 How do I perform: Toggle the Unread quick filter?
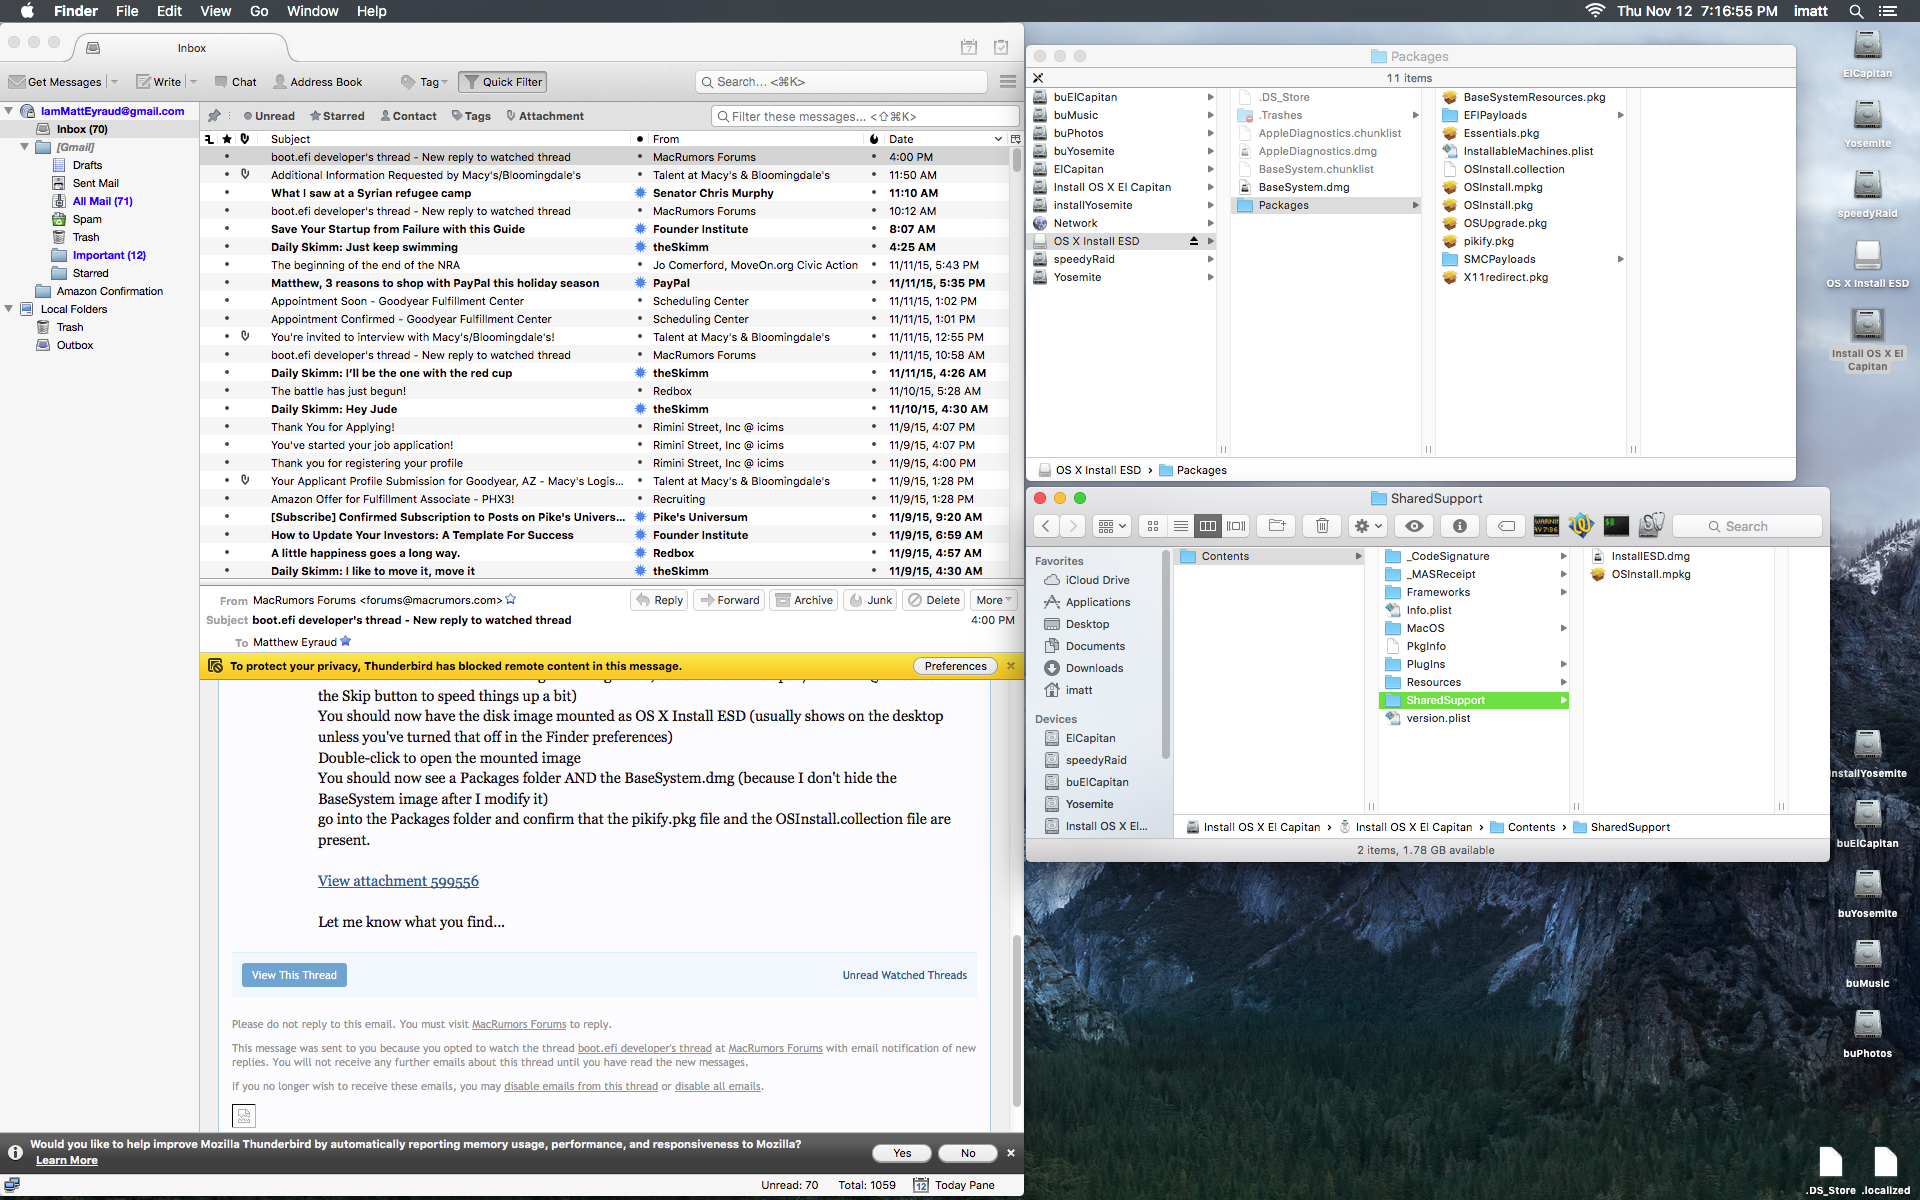tap(269, 116)
